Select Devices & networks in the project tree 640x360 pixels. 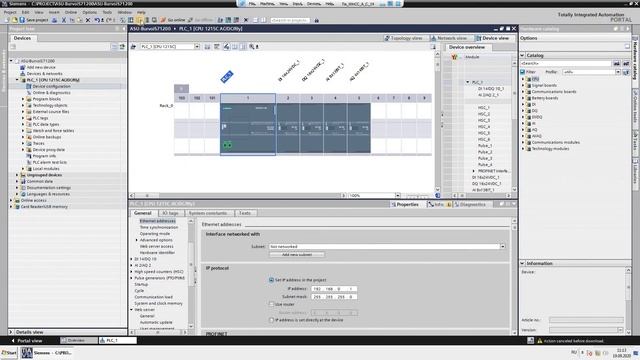(x=44, y=74)
